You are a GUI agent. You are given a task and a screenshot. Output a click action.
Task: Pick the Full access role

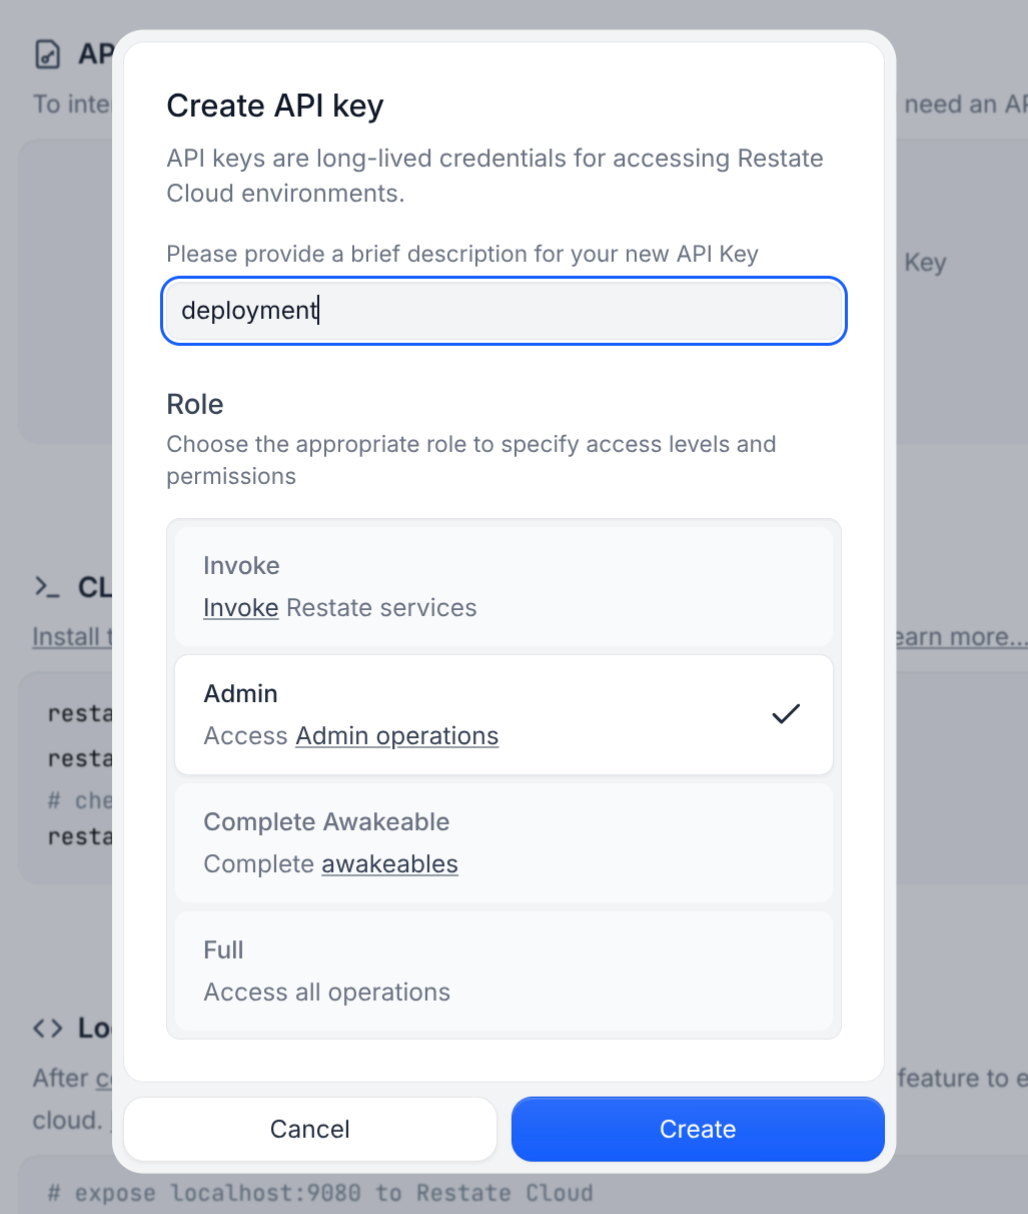pos(504,970)
